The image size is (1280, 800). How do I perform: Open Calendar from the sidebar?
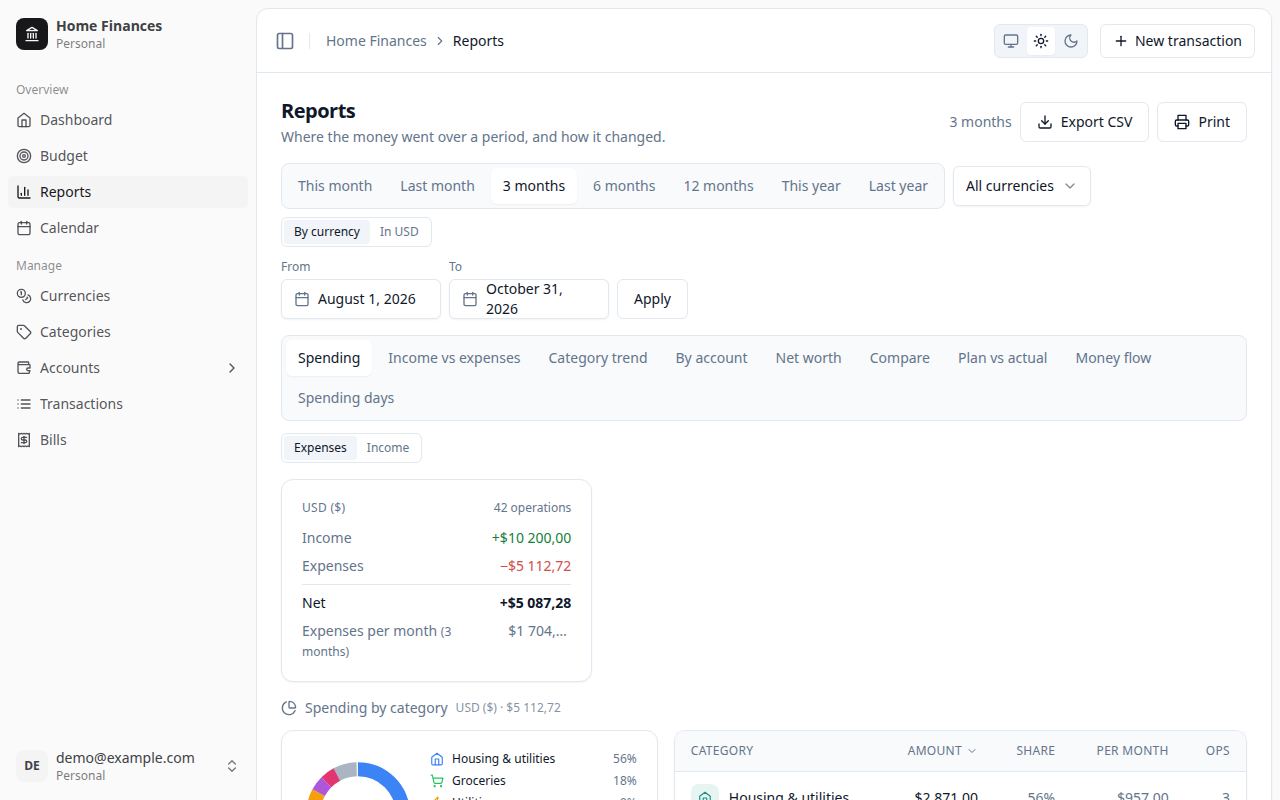(128, 228)
